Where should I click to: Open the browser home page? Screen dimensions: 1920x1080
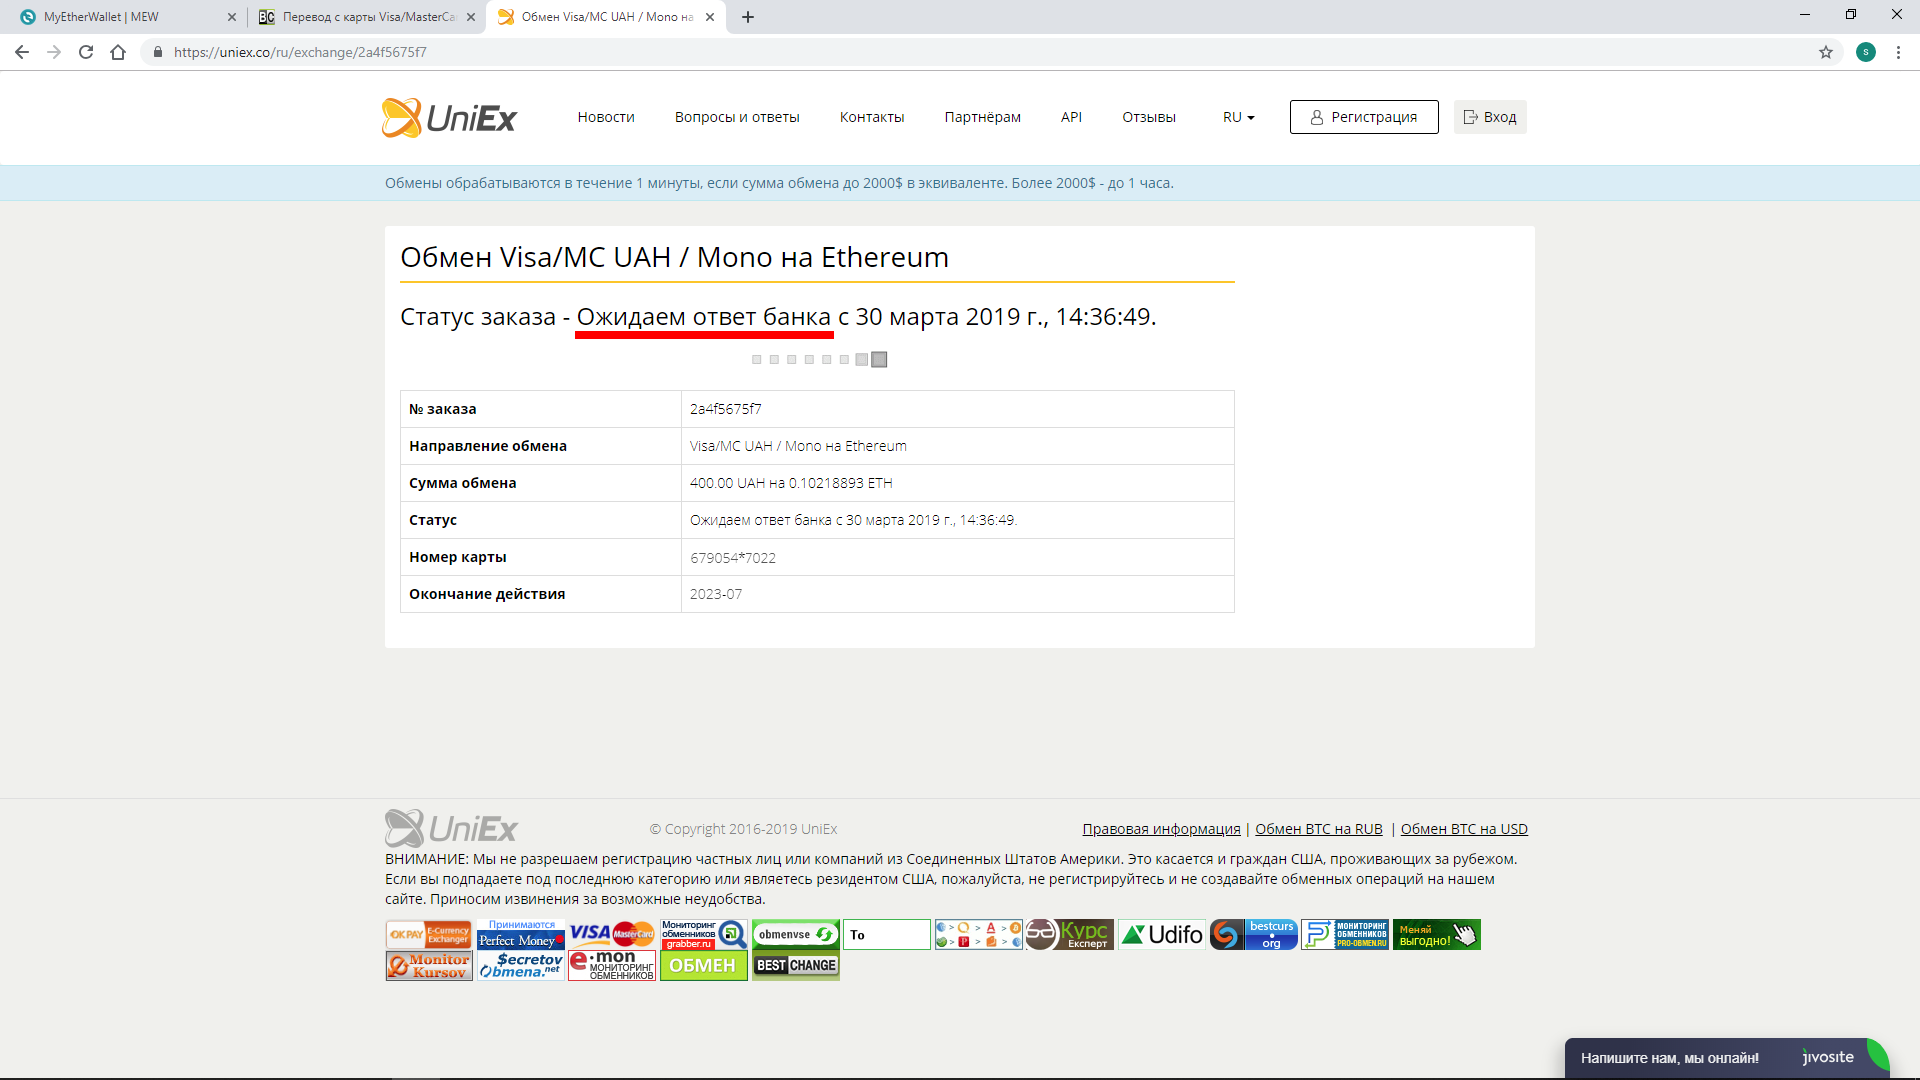(118, 52)
